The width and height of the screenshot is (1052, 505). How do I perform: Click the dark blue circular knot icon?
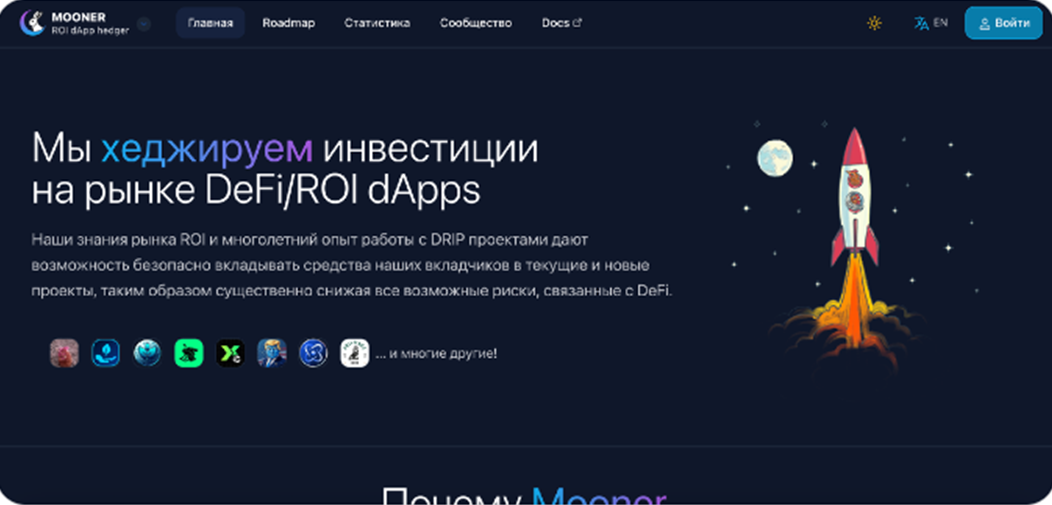pos(313,353)
